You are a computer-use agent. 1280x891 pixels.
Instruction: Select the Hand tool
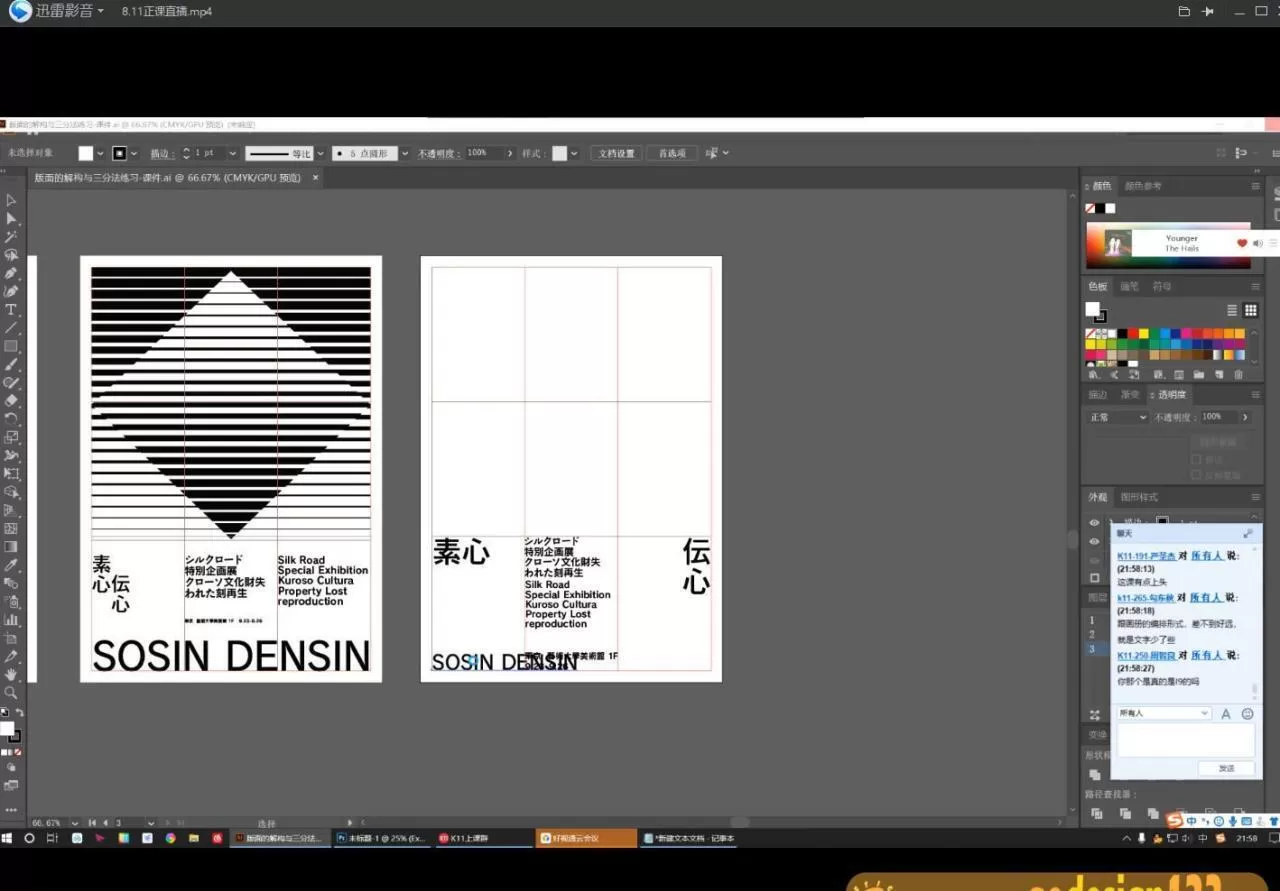(11, 675)
